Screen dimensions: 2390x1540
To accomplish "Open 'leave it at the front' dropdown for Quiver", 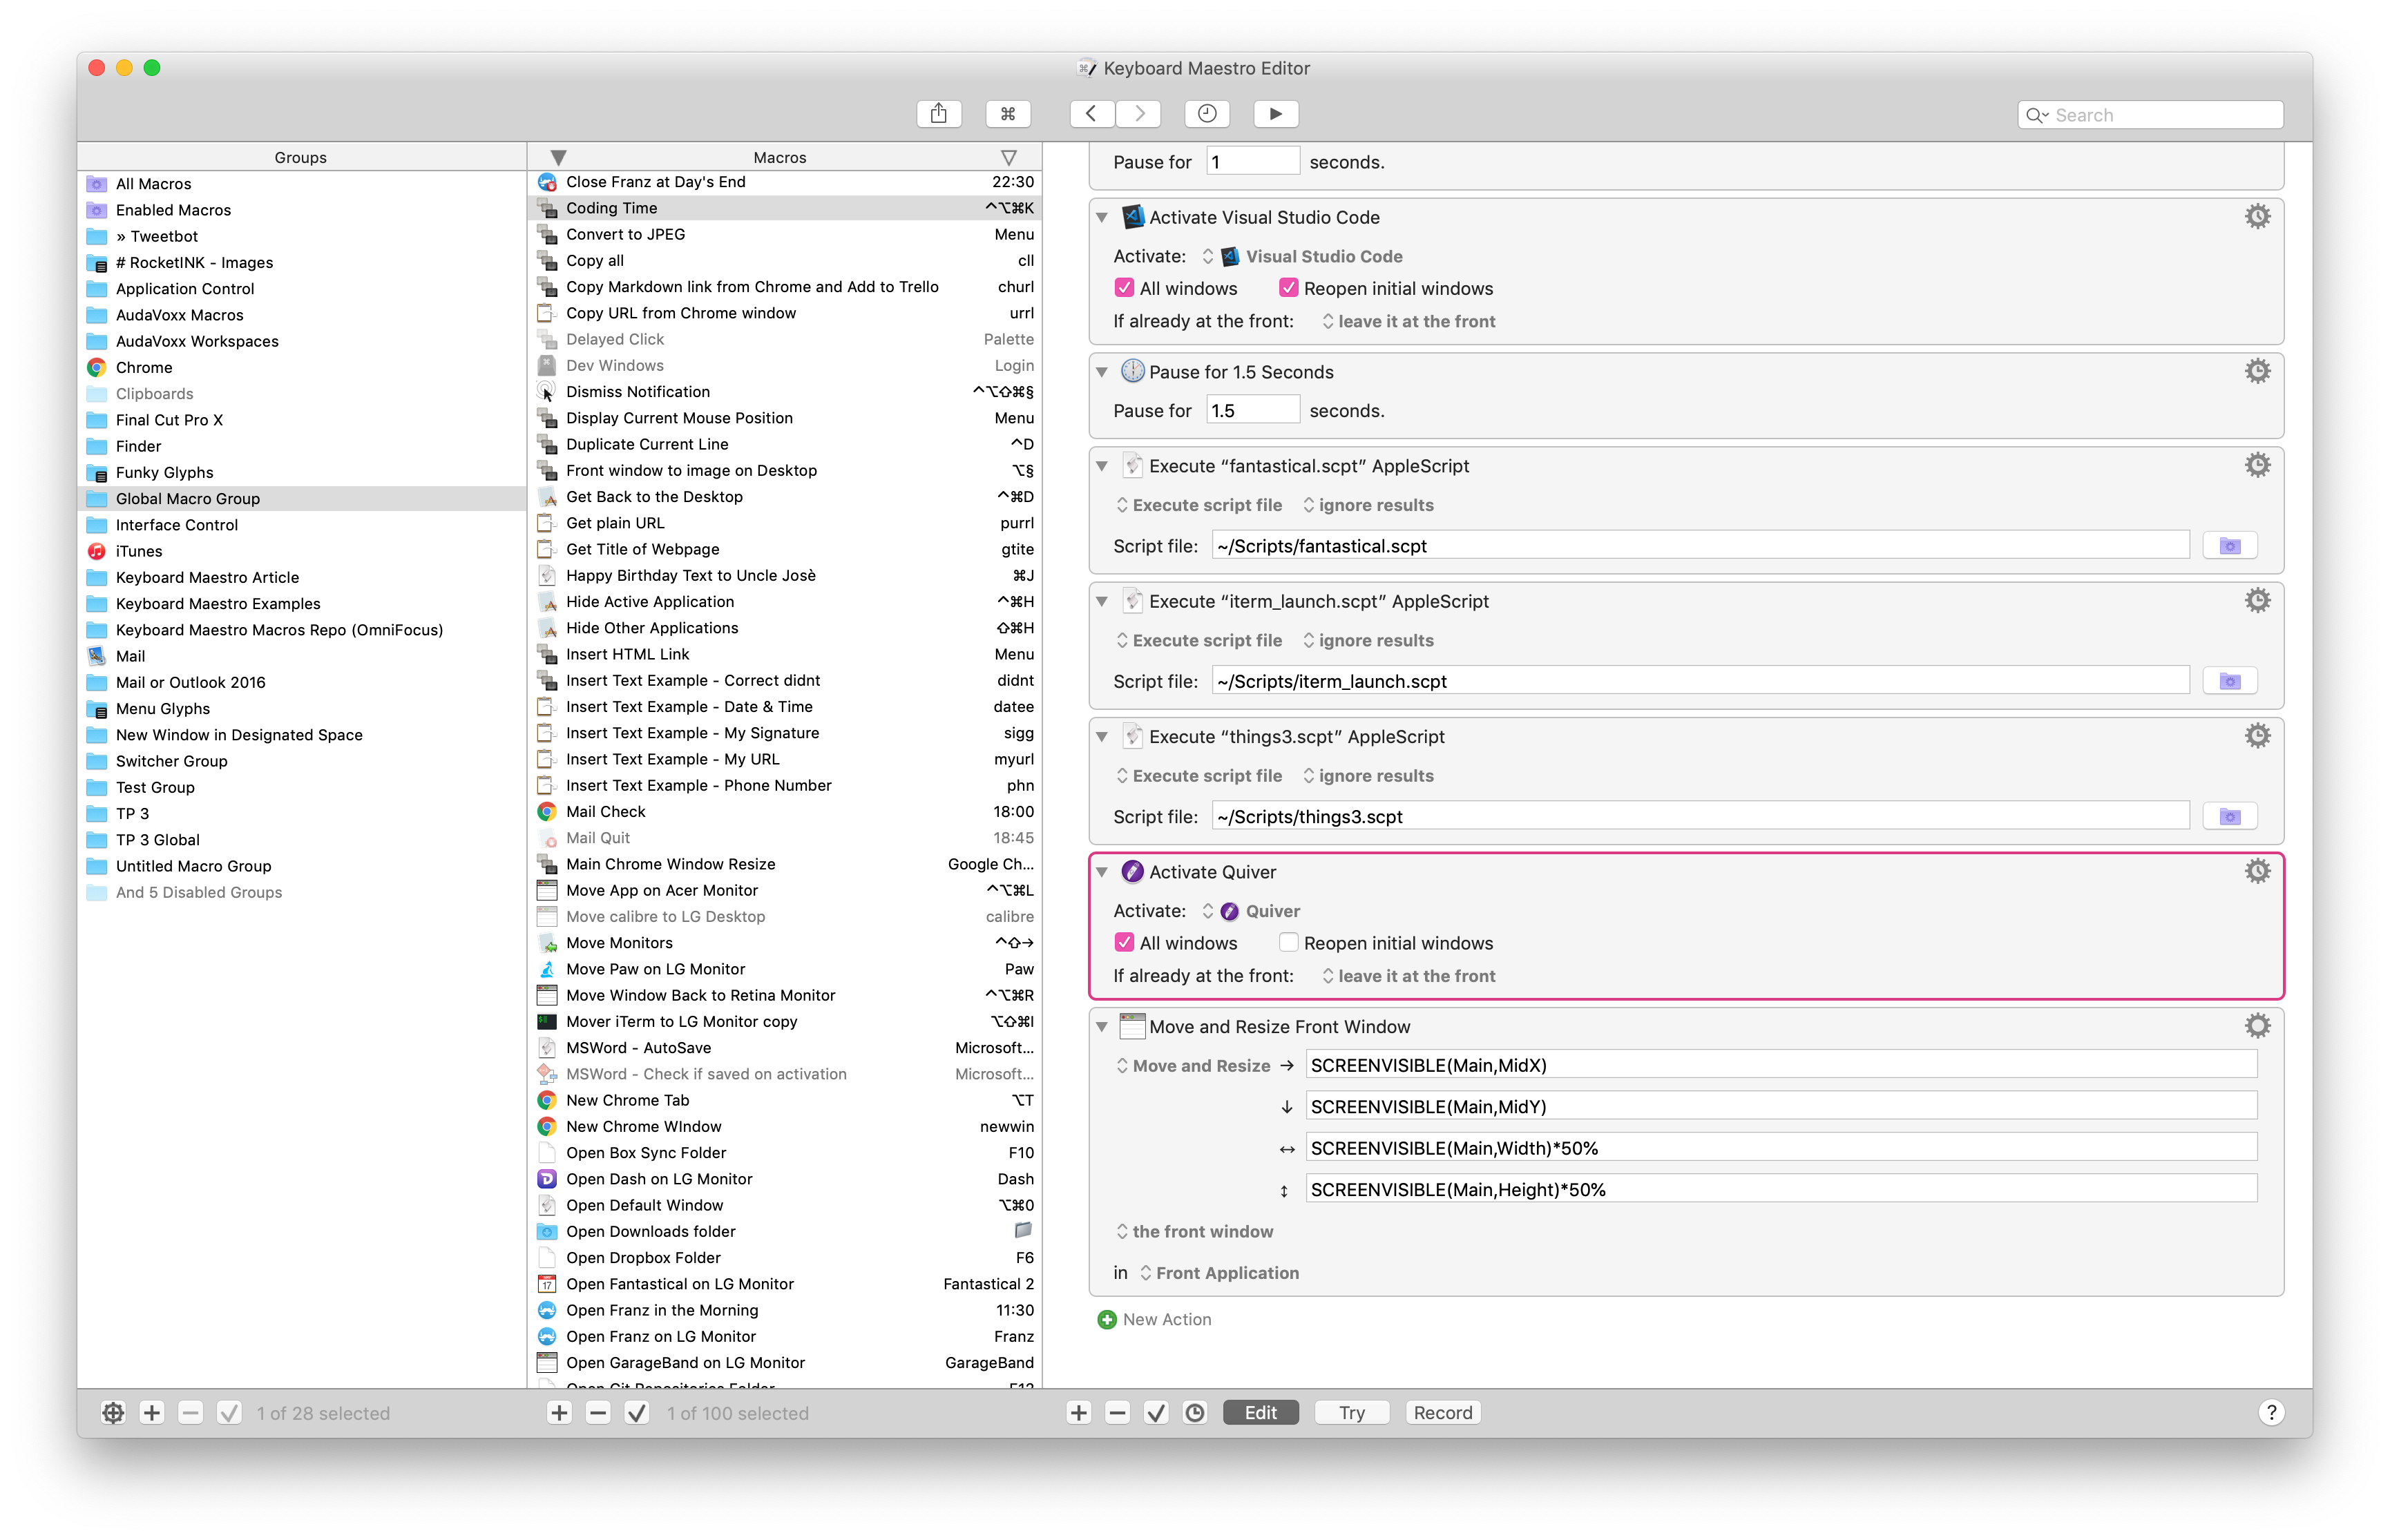I will (x=1408, y=976).
